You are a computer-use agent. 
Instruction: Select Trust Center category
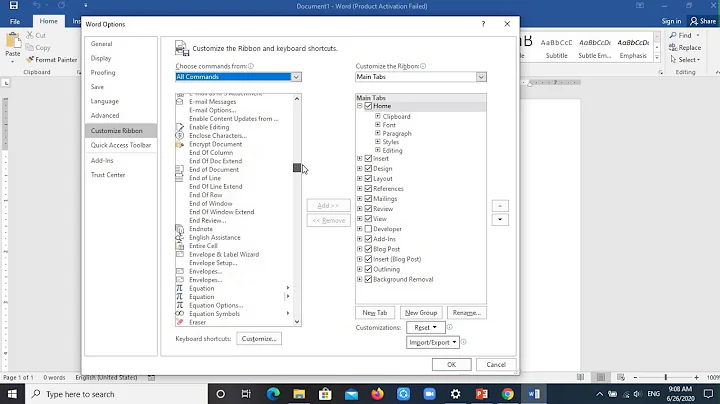tap(108, 175)
